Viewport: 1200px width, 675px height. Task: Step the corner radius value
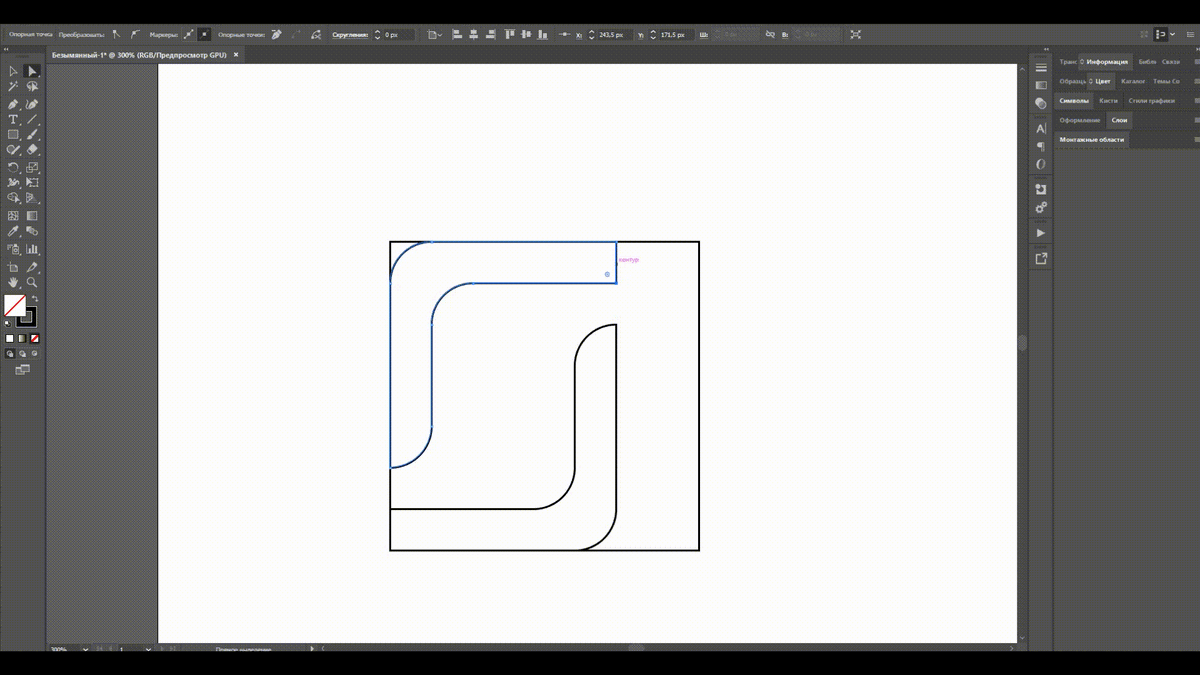click(x=377, y=34)
